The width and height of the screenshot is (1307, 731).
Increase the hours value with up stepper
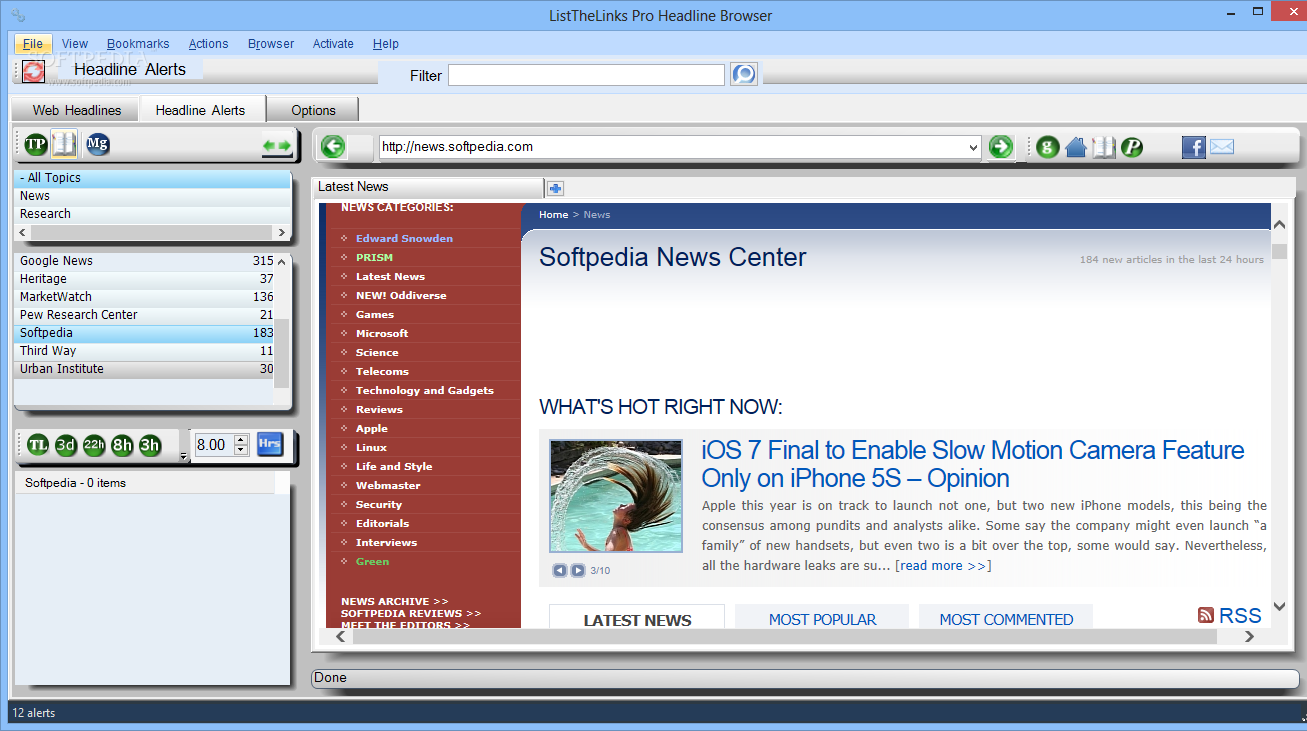click(241, 440)
